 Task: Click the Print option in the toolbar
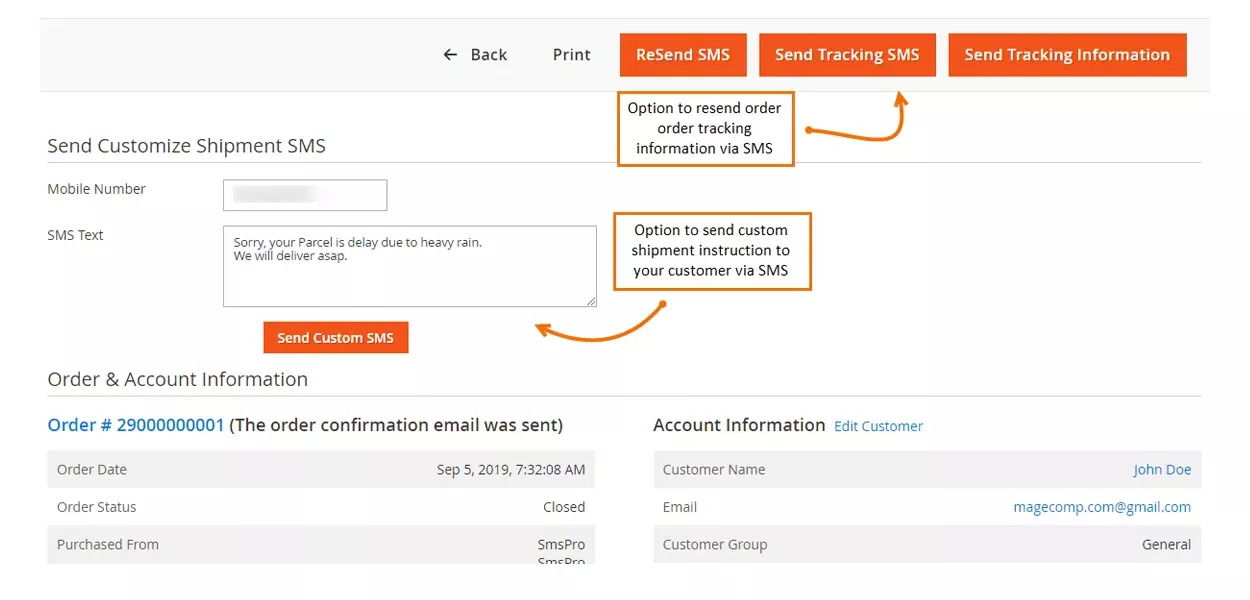570,55
